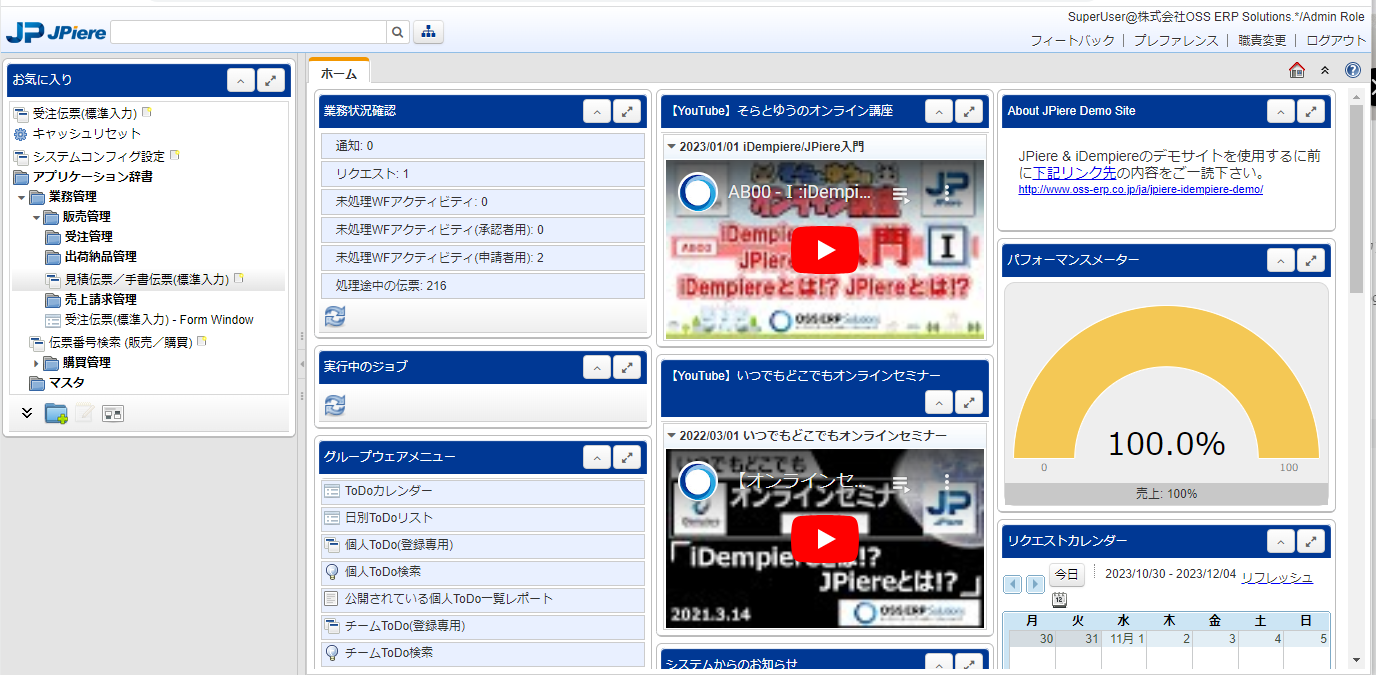Open 個人ToDo(登録専用) menu item

coord(483,546)
